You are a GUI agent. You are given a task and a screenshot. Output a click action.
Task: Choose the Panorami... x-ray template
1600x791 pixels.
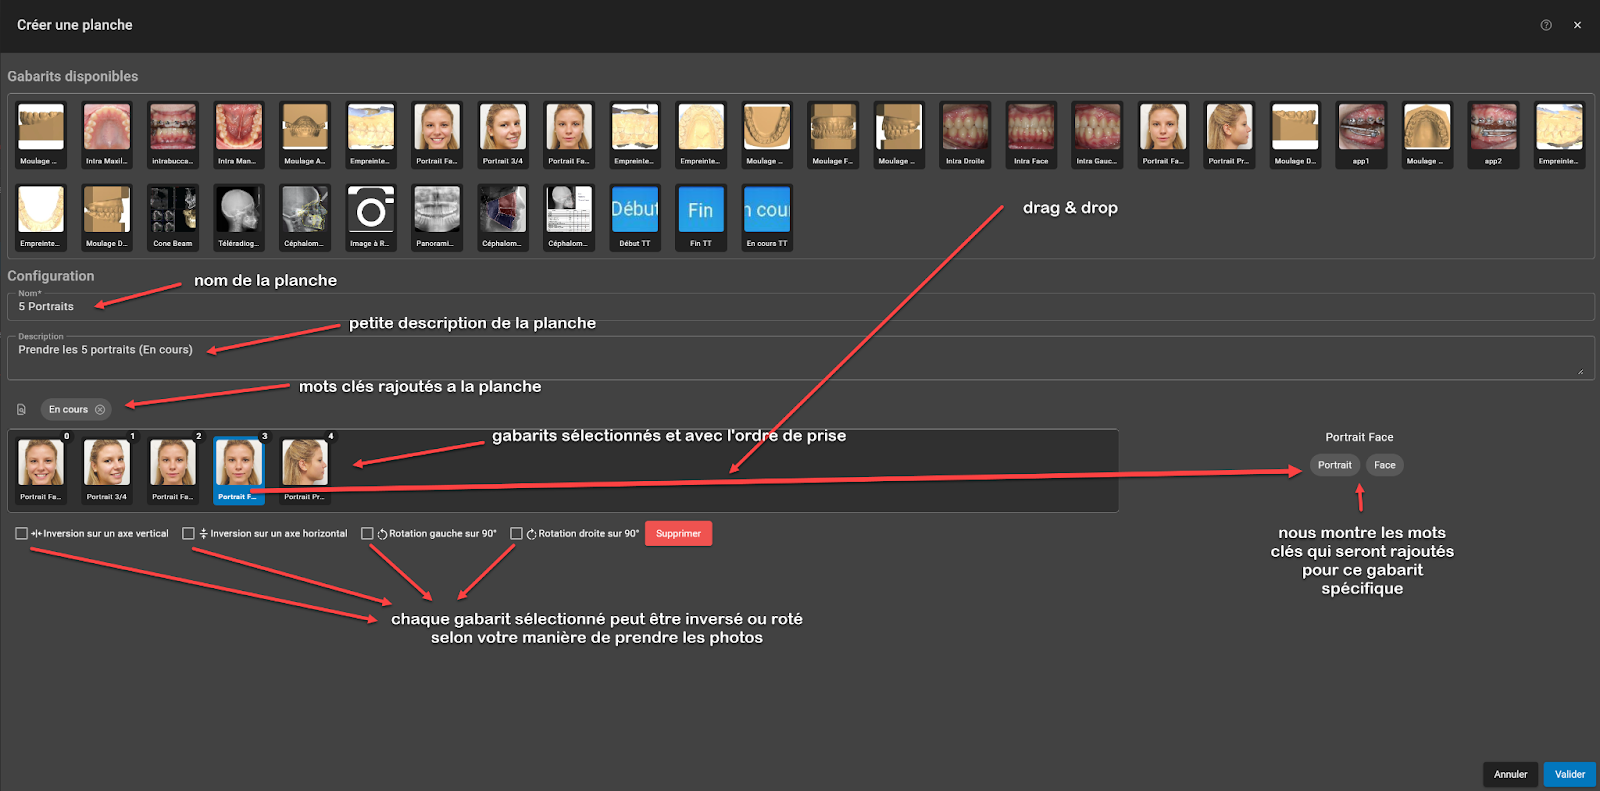pos(436,217)
